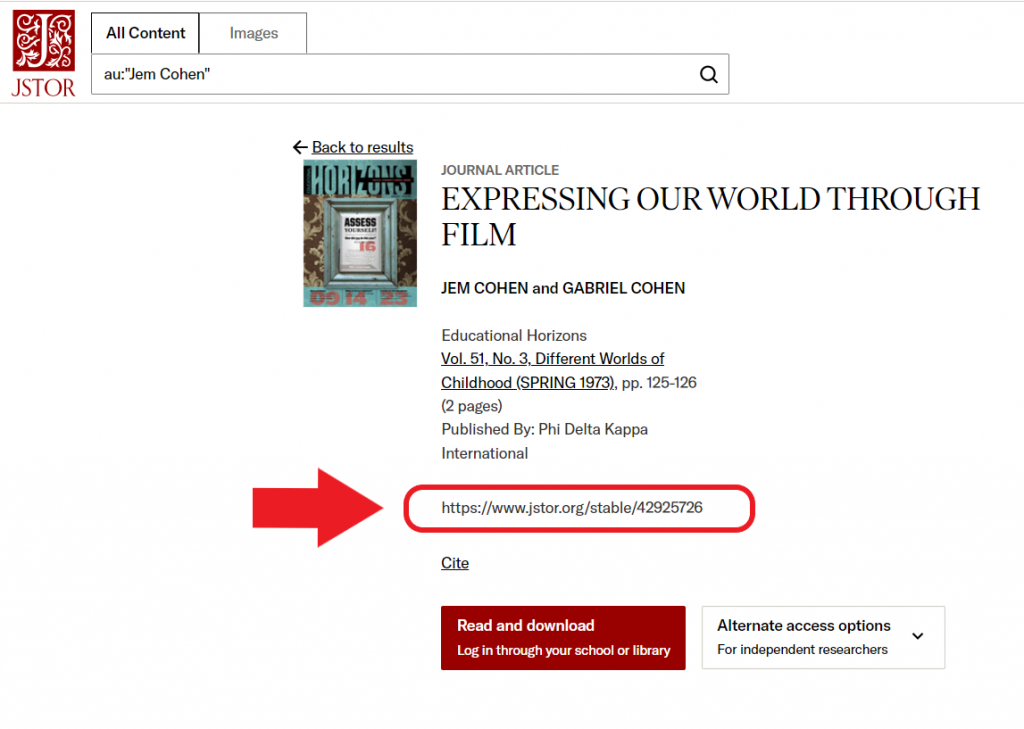1024x729 pixels.
Task: Open the Educational Horizons cover thumbnail
Action: click(x=360, y=233)
